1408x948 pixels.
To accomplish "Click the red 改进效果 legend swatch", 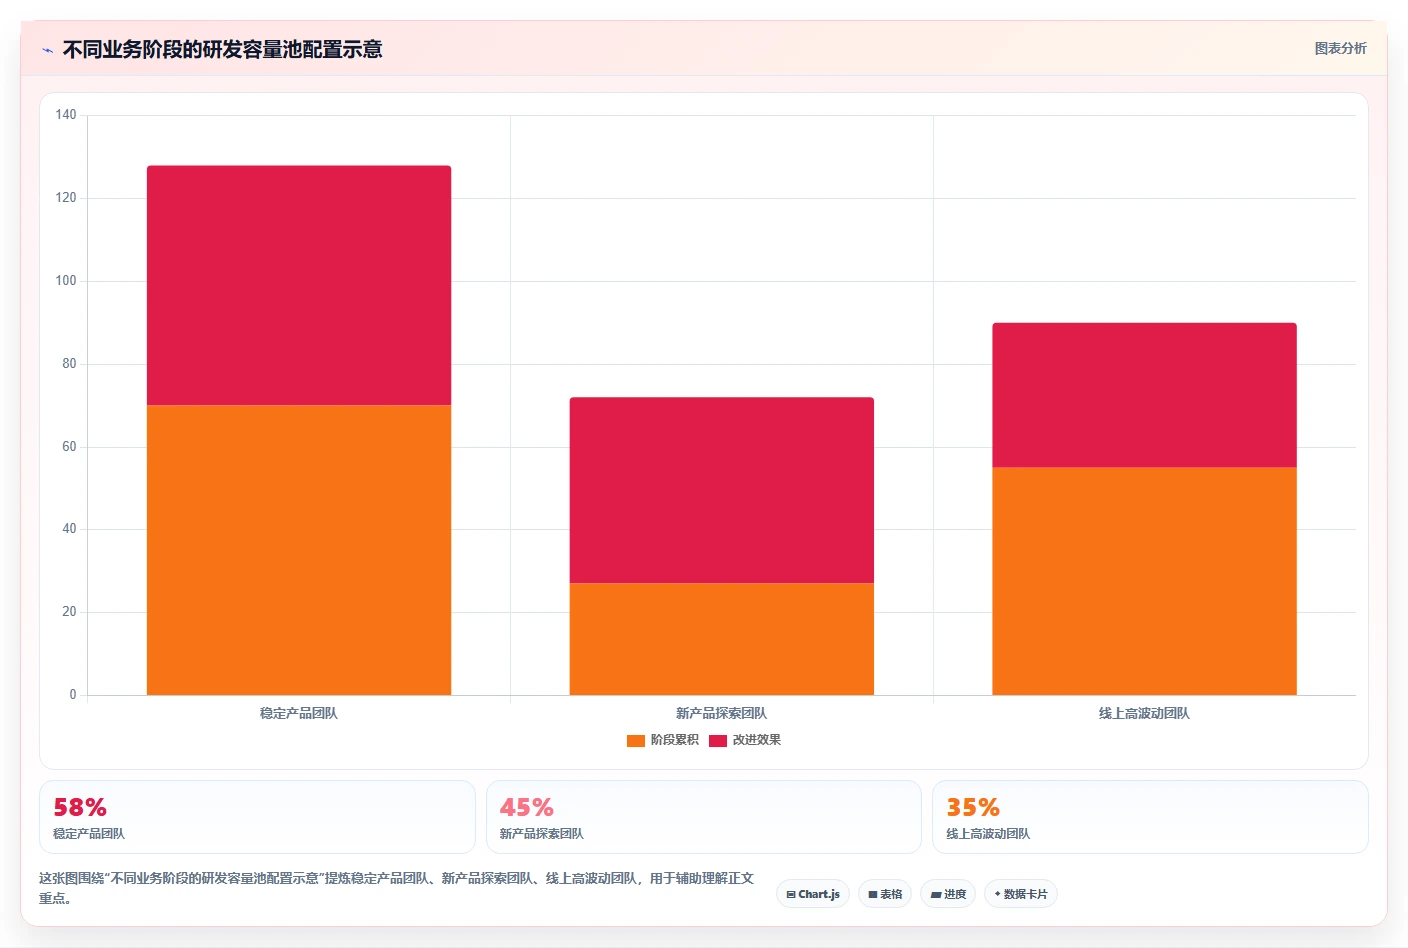I will 718,741.
